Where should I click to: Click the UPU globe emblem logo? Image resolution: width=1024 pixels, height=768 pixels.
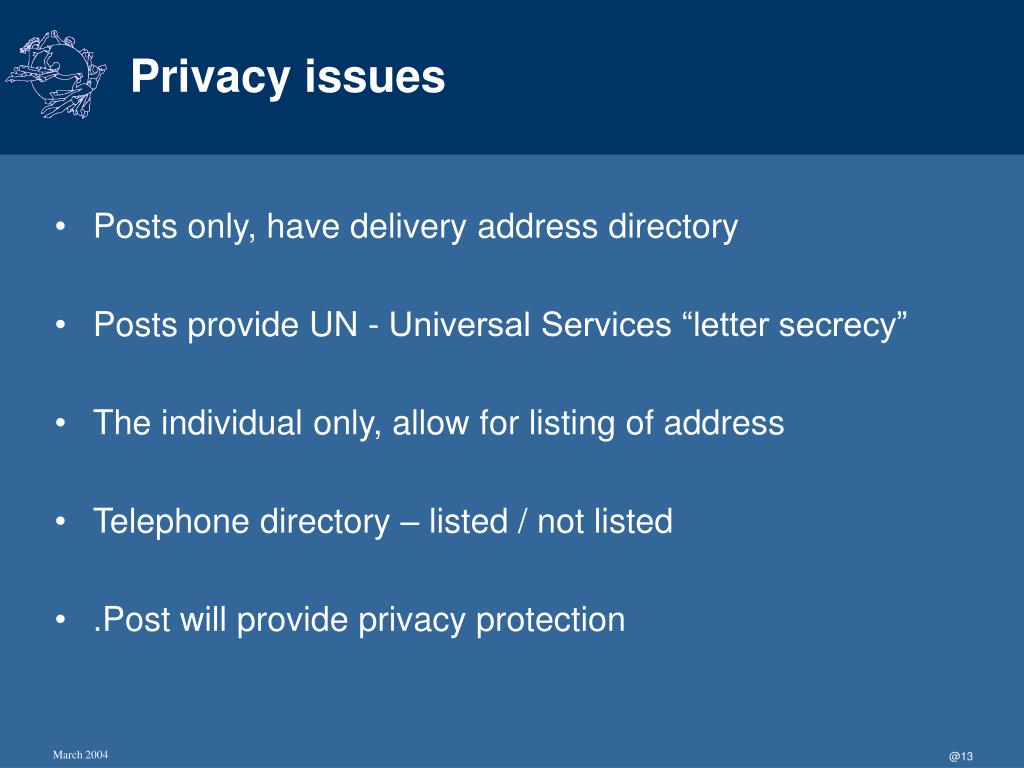(x=56, y=74)
